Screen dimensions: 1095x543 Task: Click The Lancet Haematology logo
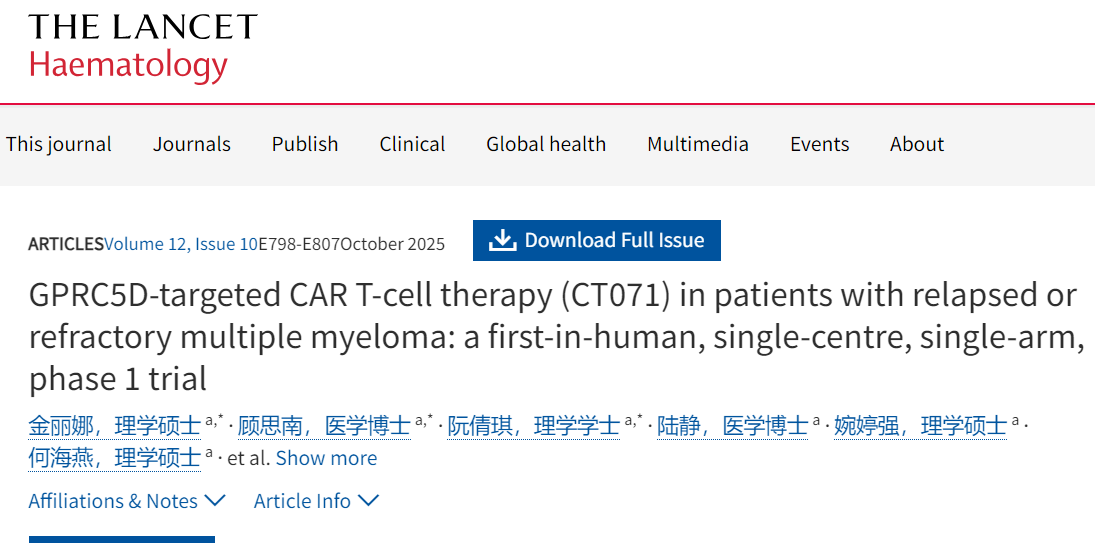point(142,47)
